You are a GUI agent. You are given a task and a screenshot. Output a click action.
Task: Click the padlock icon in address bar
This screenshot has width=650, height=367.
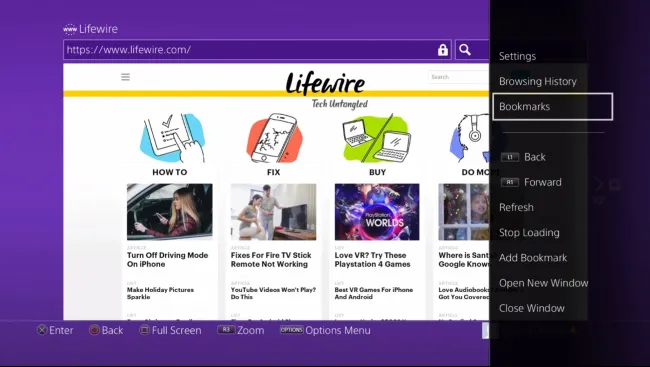click(443, 50)
